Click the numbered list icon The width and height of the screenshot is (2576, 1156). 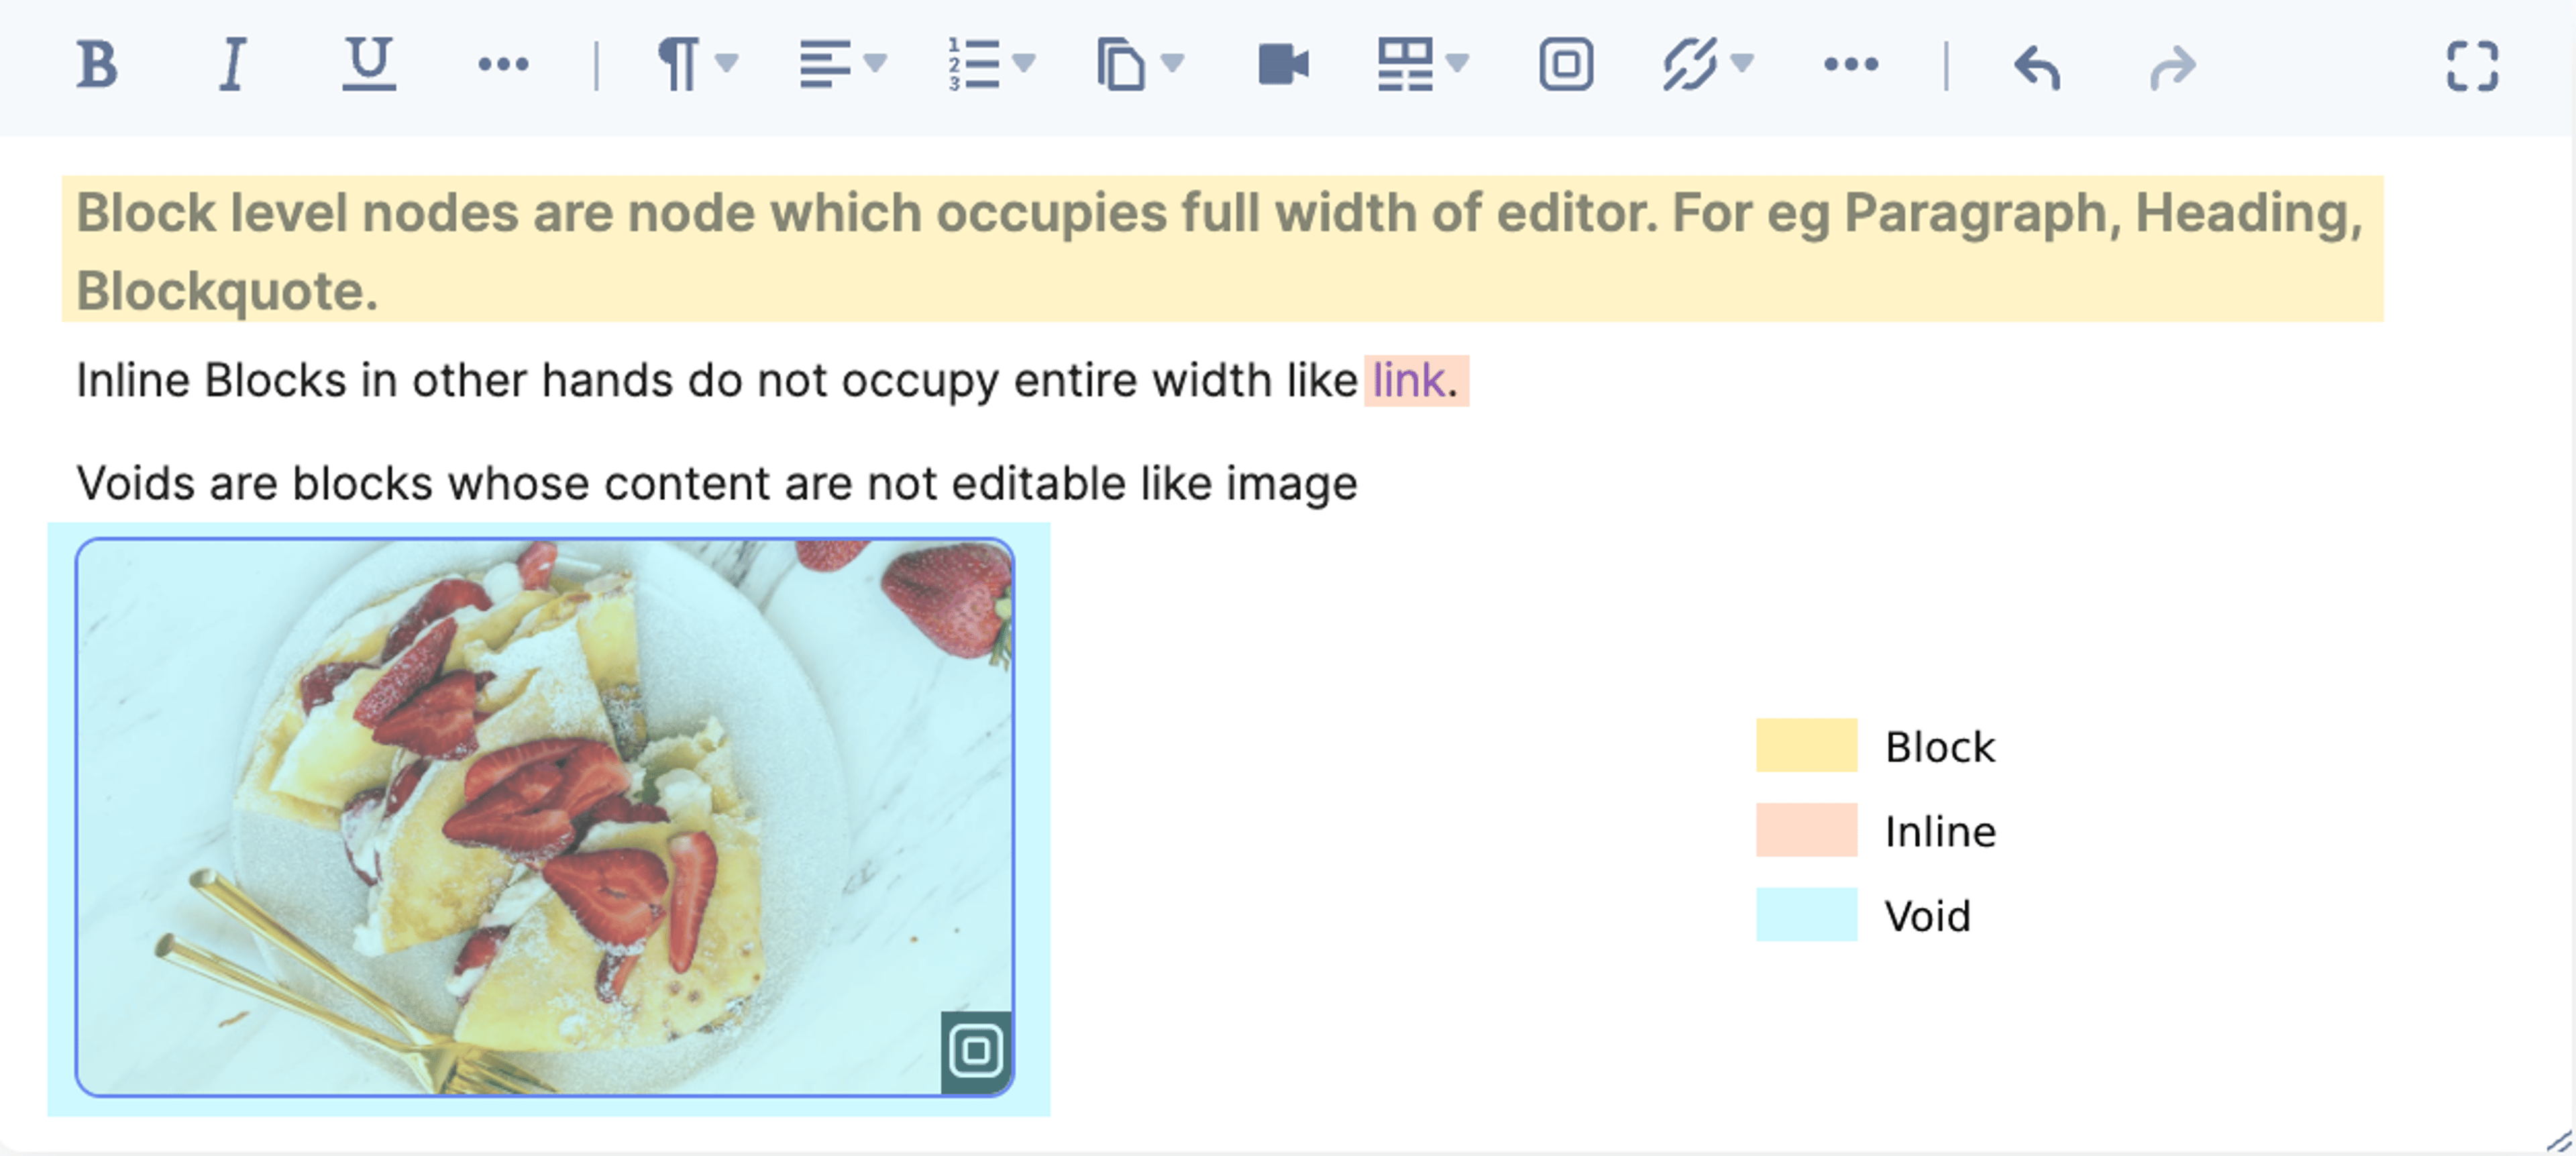tap(973, 65)
